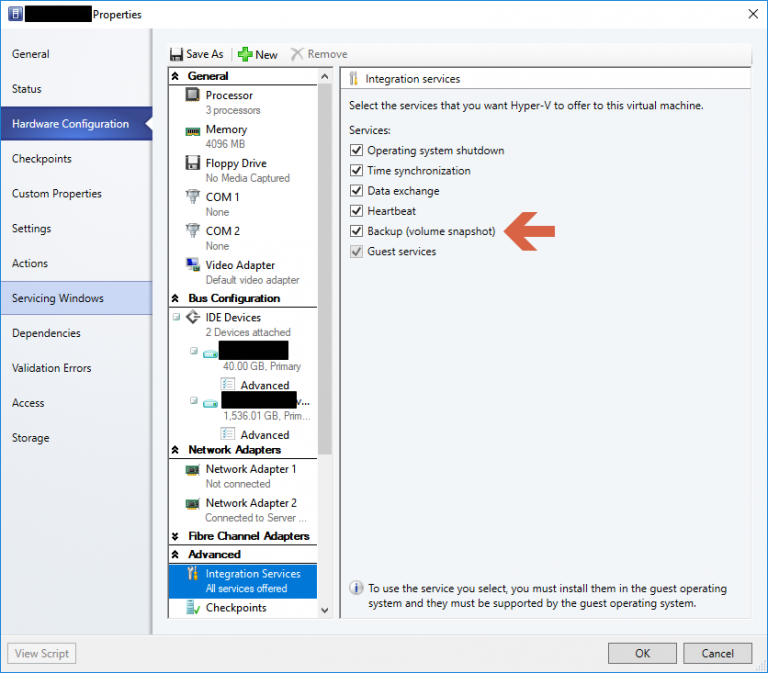The image size is (768, 673).
Task: Click hardware list scrollbar up arrow
Action: 324,76
